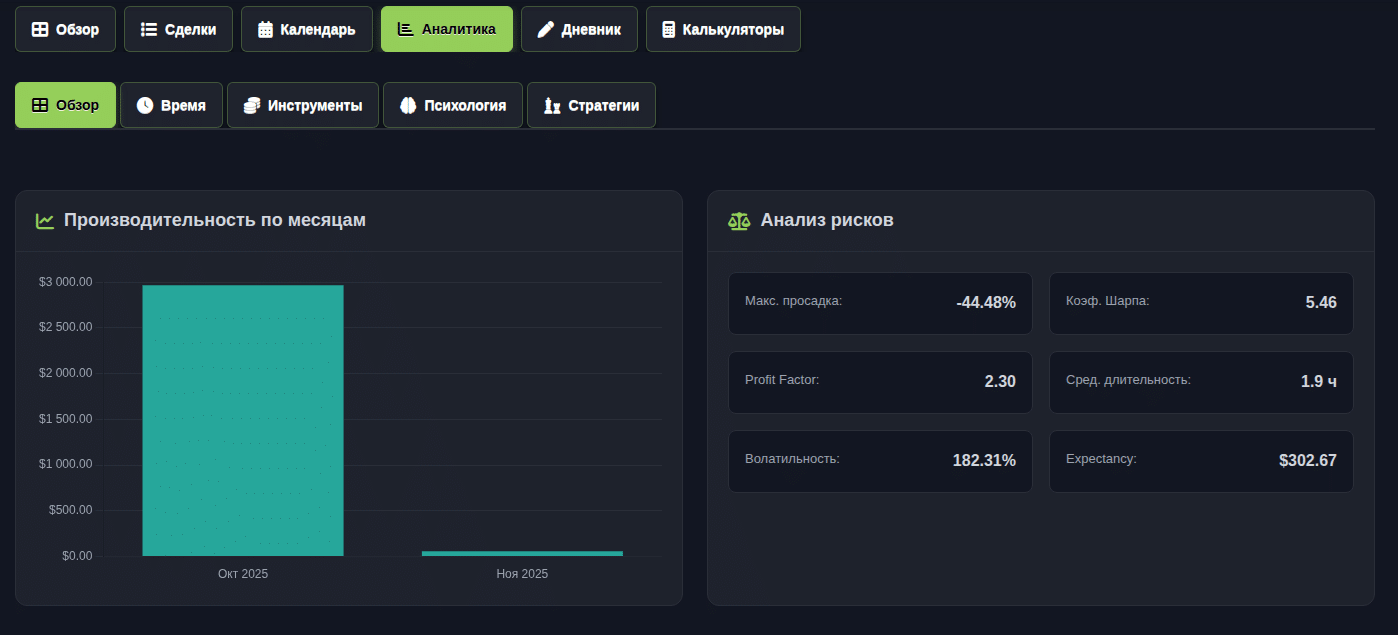Click the Profit Factor metric card
The height and width of the screenshot is (635, 1398).
pos(880,382)
